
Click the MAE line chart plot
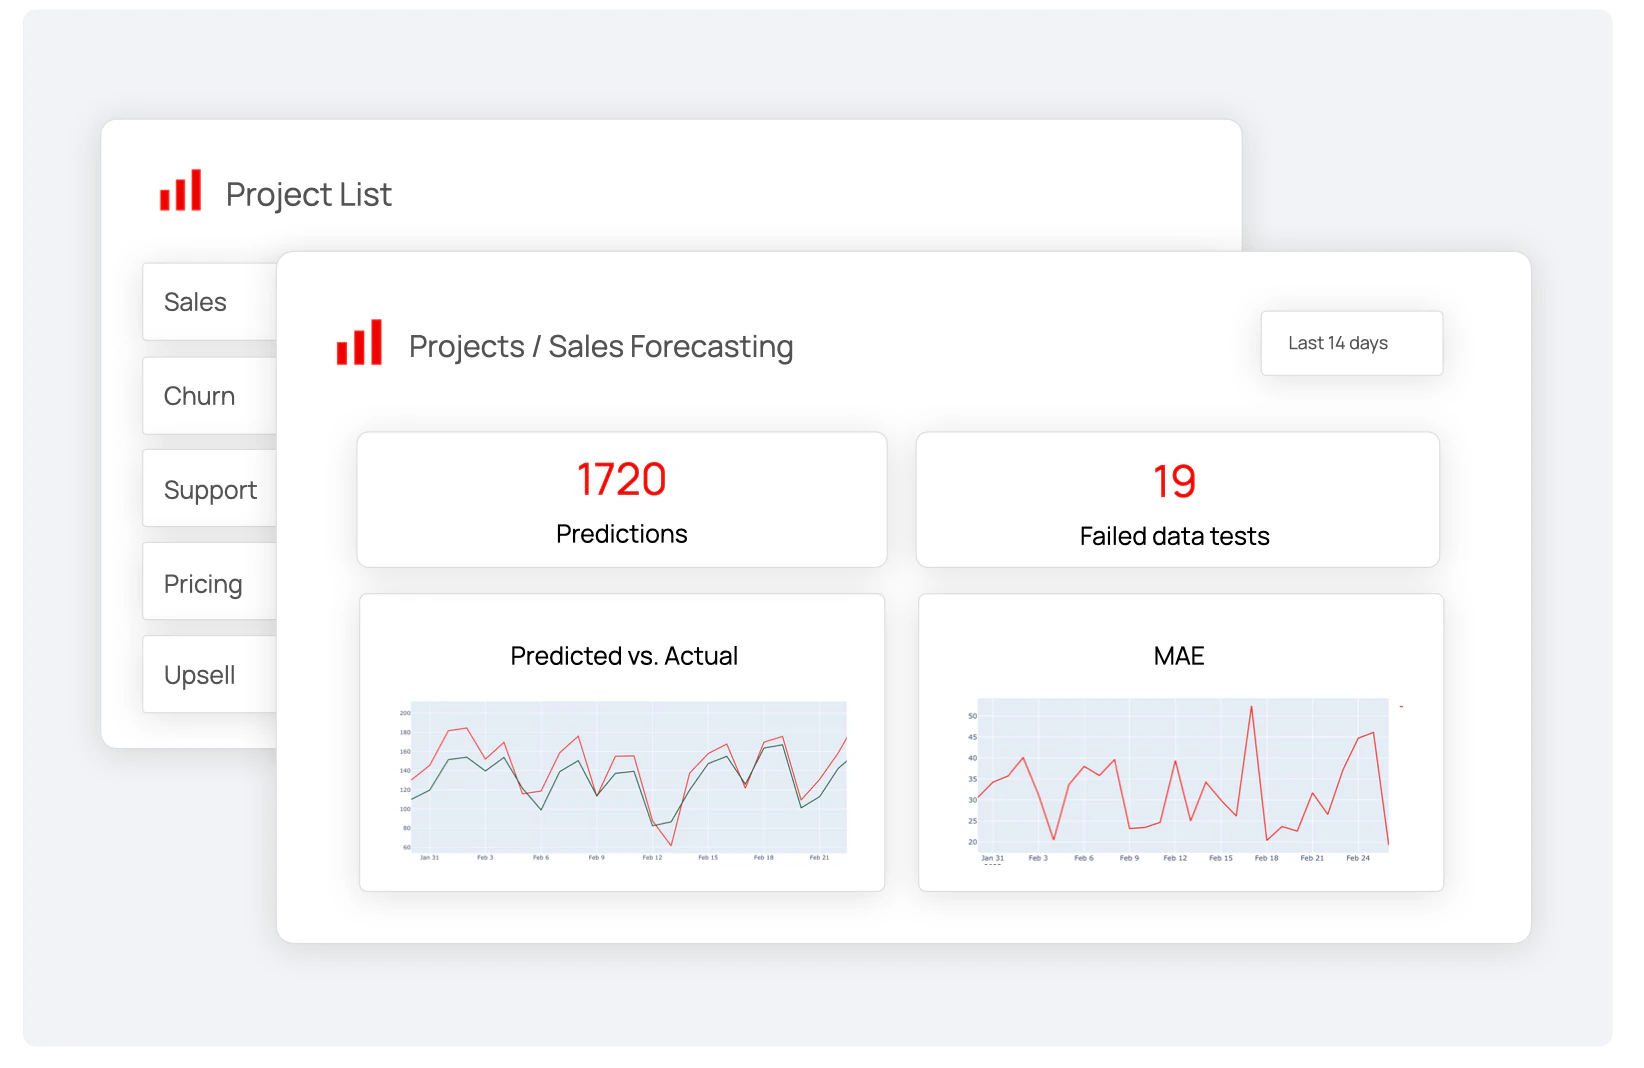tap(1183, 775)
